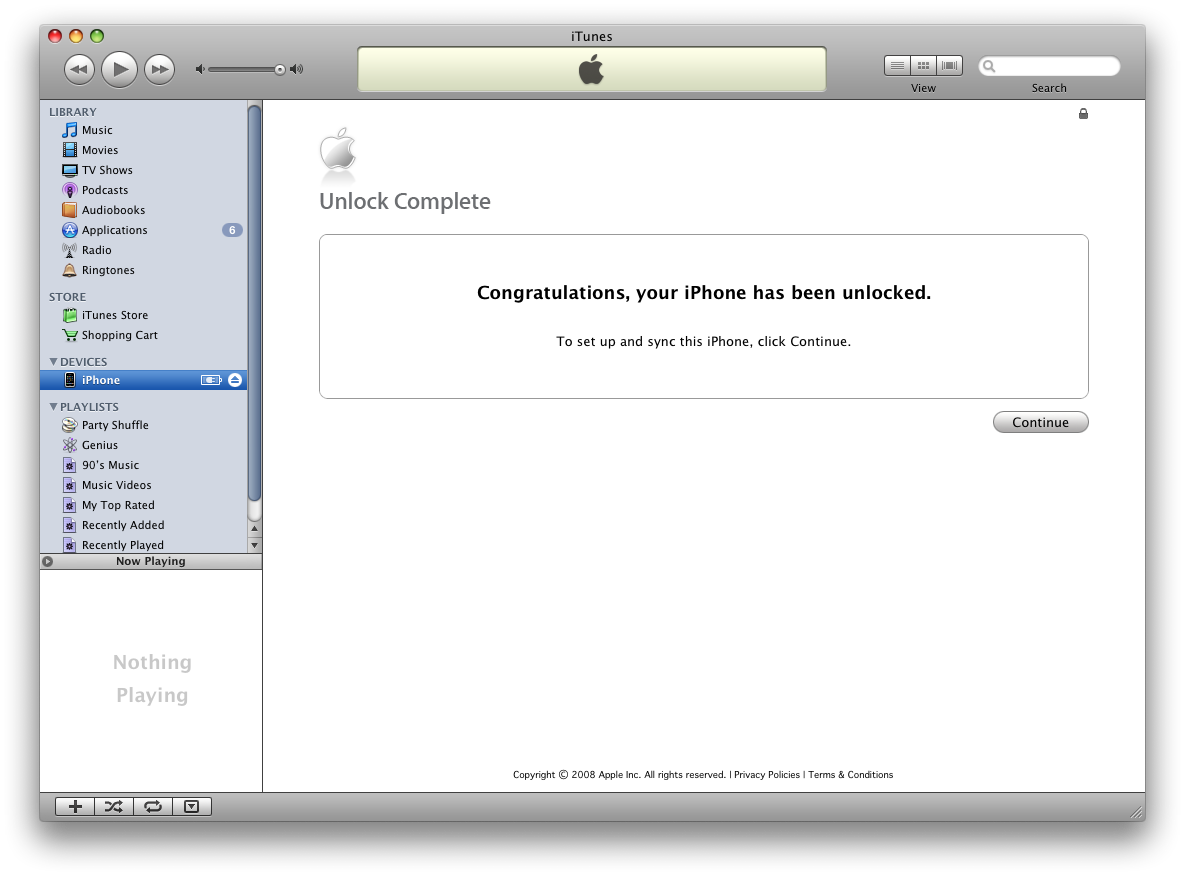Click the max volume speaker icon
The image size is (1185, 876).
297,70
